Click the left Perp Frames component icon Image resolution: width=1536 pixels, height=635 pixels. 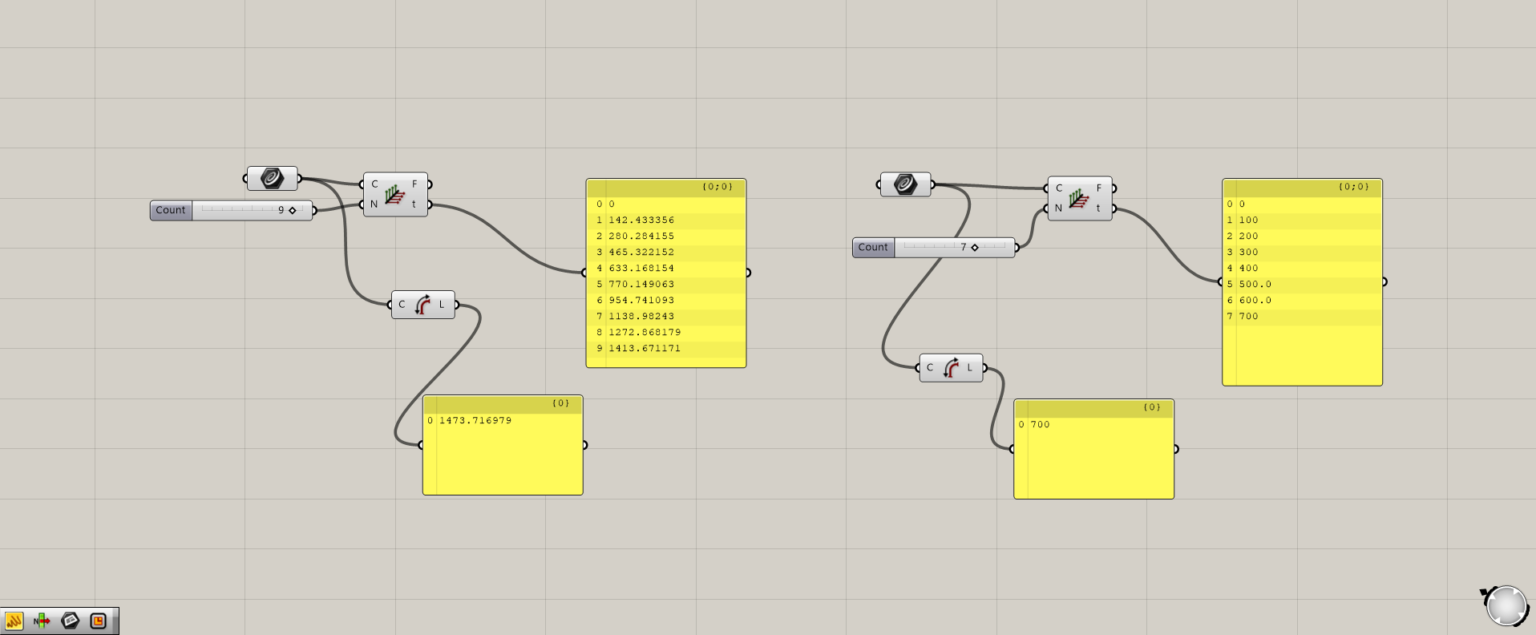click(394, 197)
